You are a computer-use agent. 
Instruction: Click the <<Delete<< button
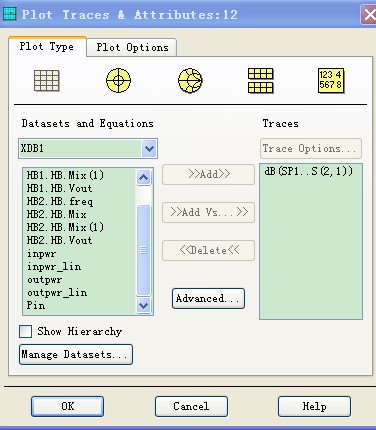pyautogui.click(x=209, y=250)
